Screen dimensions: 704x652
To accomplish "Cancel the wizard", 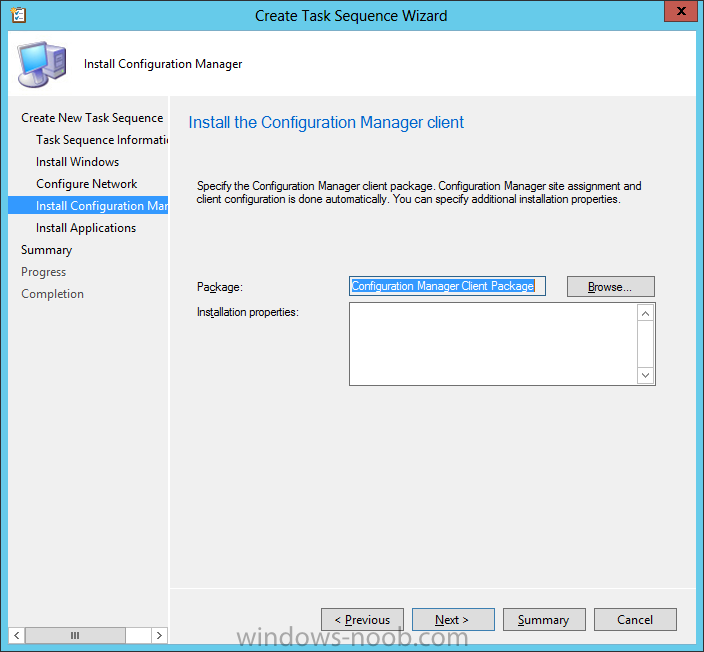I will [x=635, y=620].
